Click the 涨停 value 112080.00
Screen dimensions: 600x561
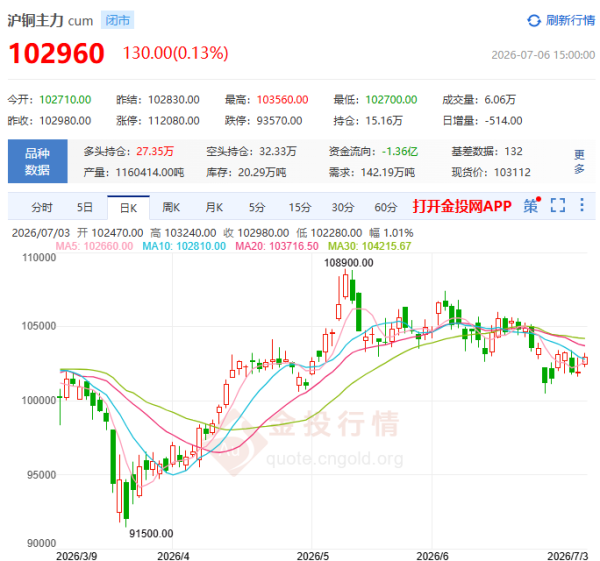point(174,121)
